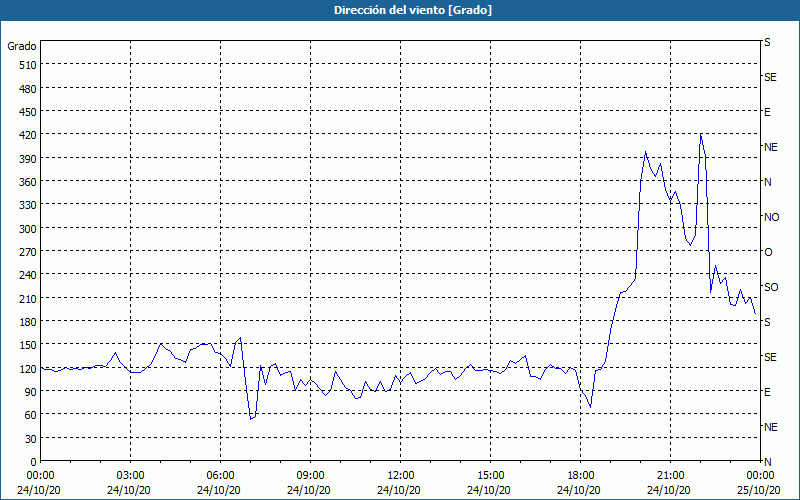Select the 'SE' compass label level with 480
Screen dimensions: 800x500
coord(770,77)
